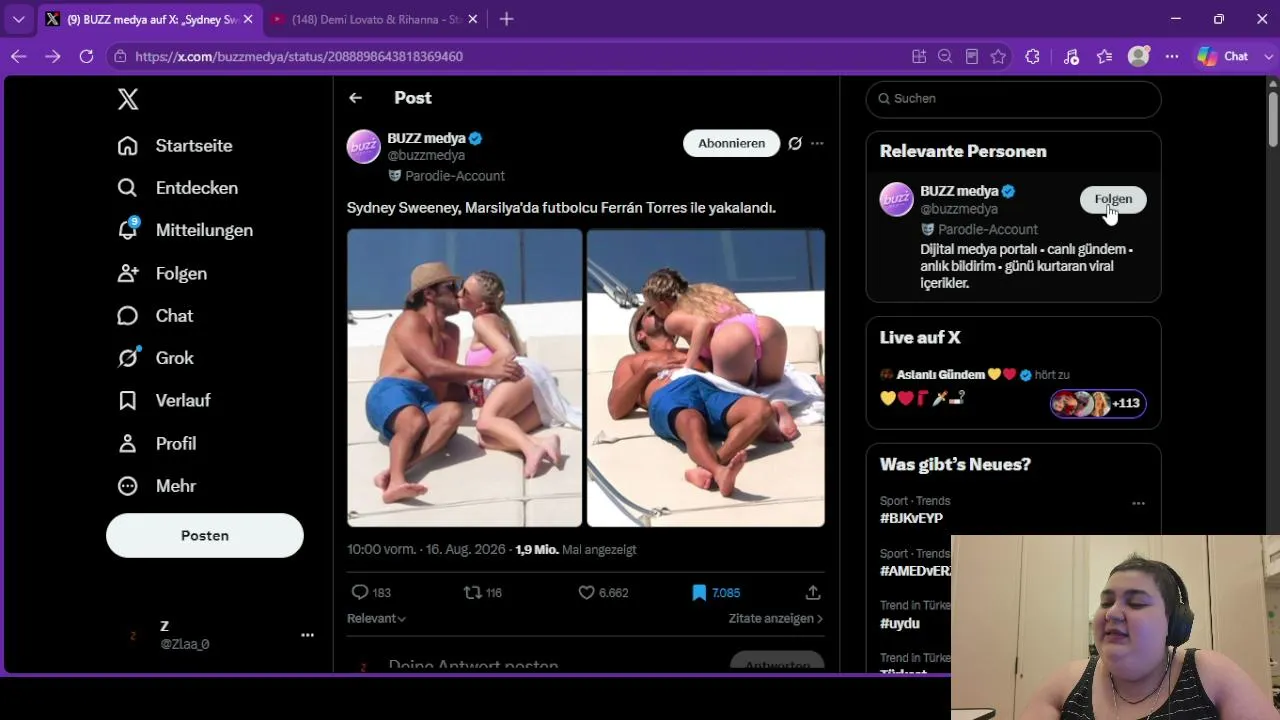Open BUZZ medya avatar in the post header
This screenshot has height=720, width=1280.
pos(364,146)
